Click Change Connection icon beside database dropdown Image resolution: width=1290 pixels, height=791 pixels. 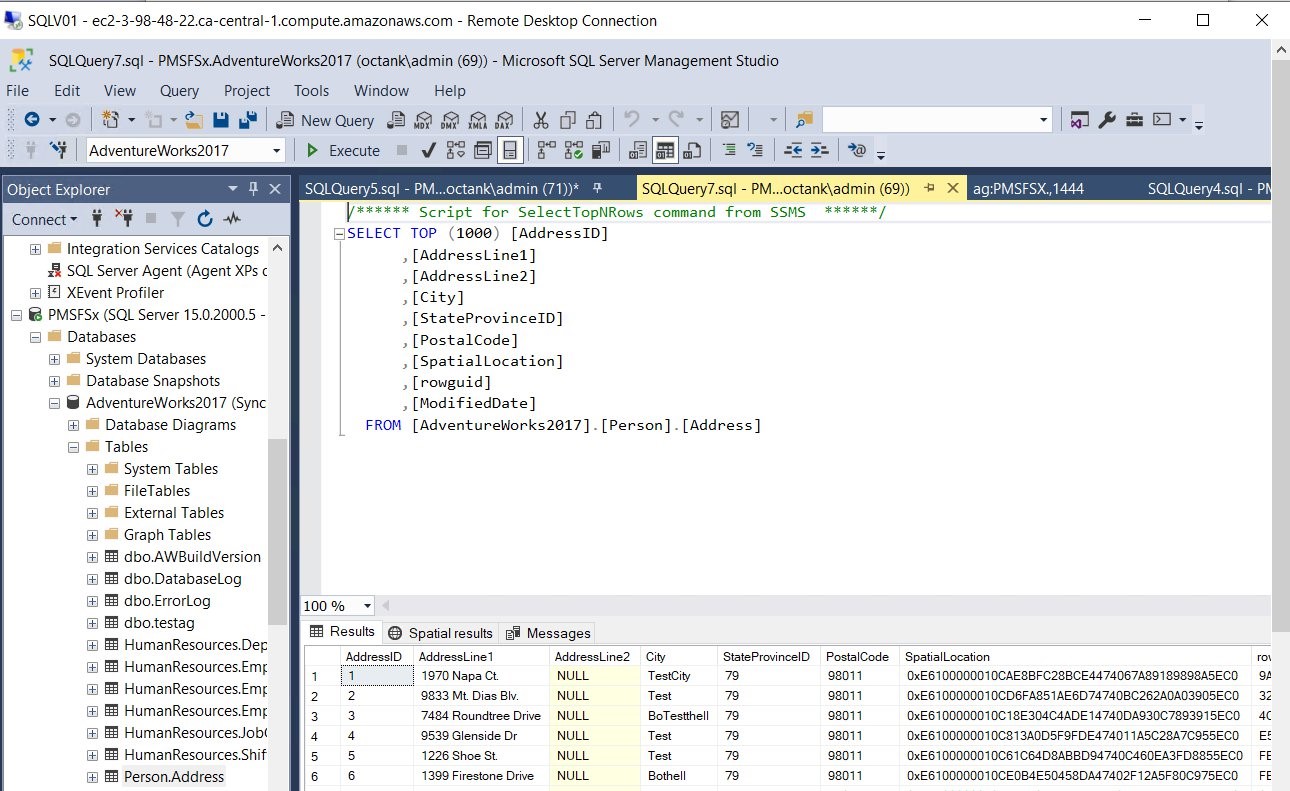[59, 150]
